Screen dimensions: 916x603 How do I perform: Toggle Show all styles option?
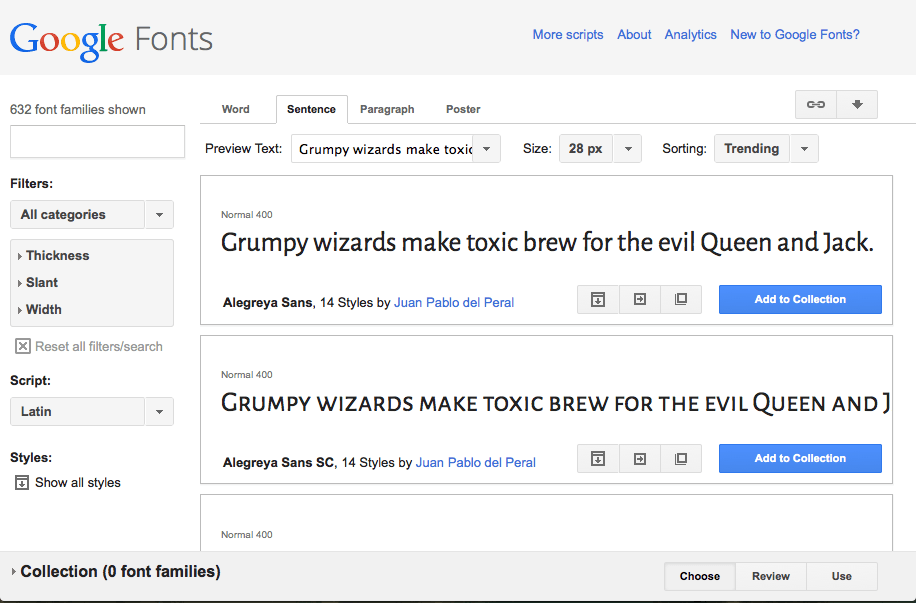tap(67, 483)
